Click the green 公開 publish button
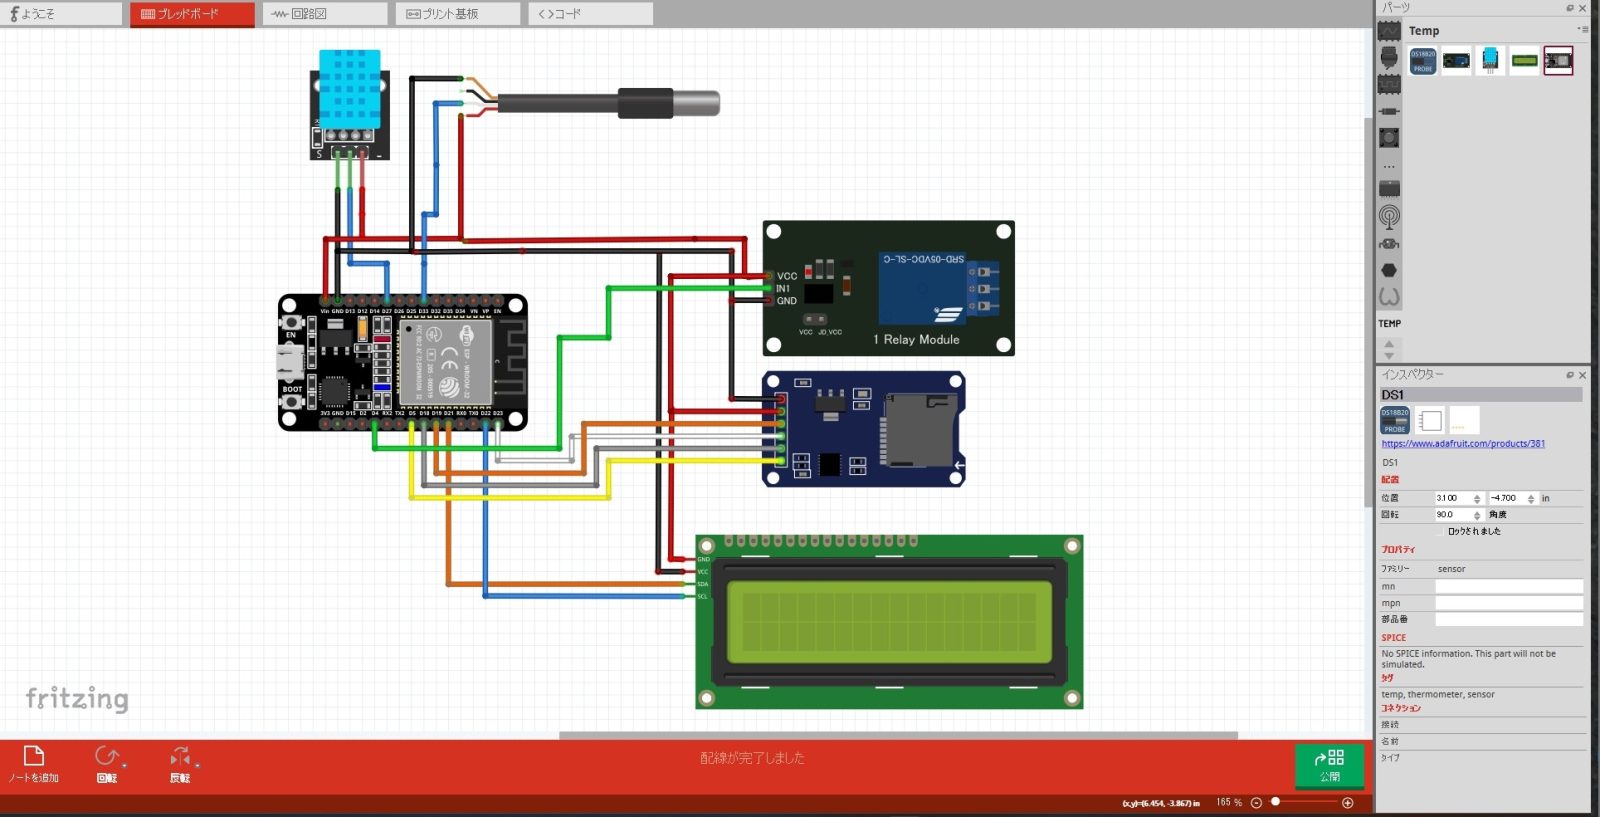 coord(1329,765)
